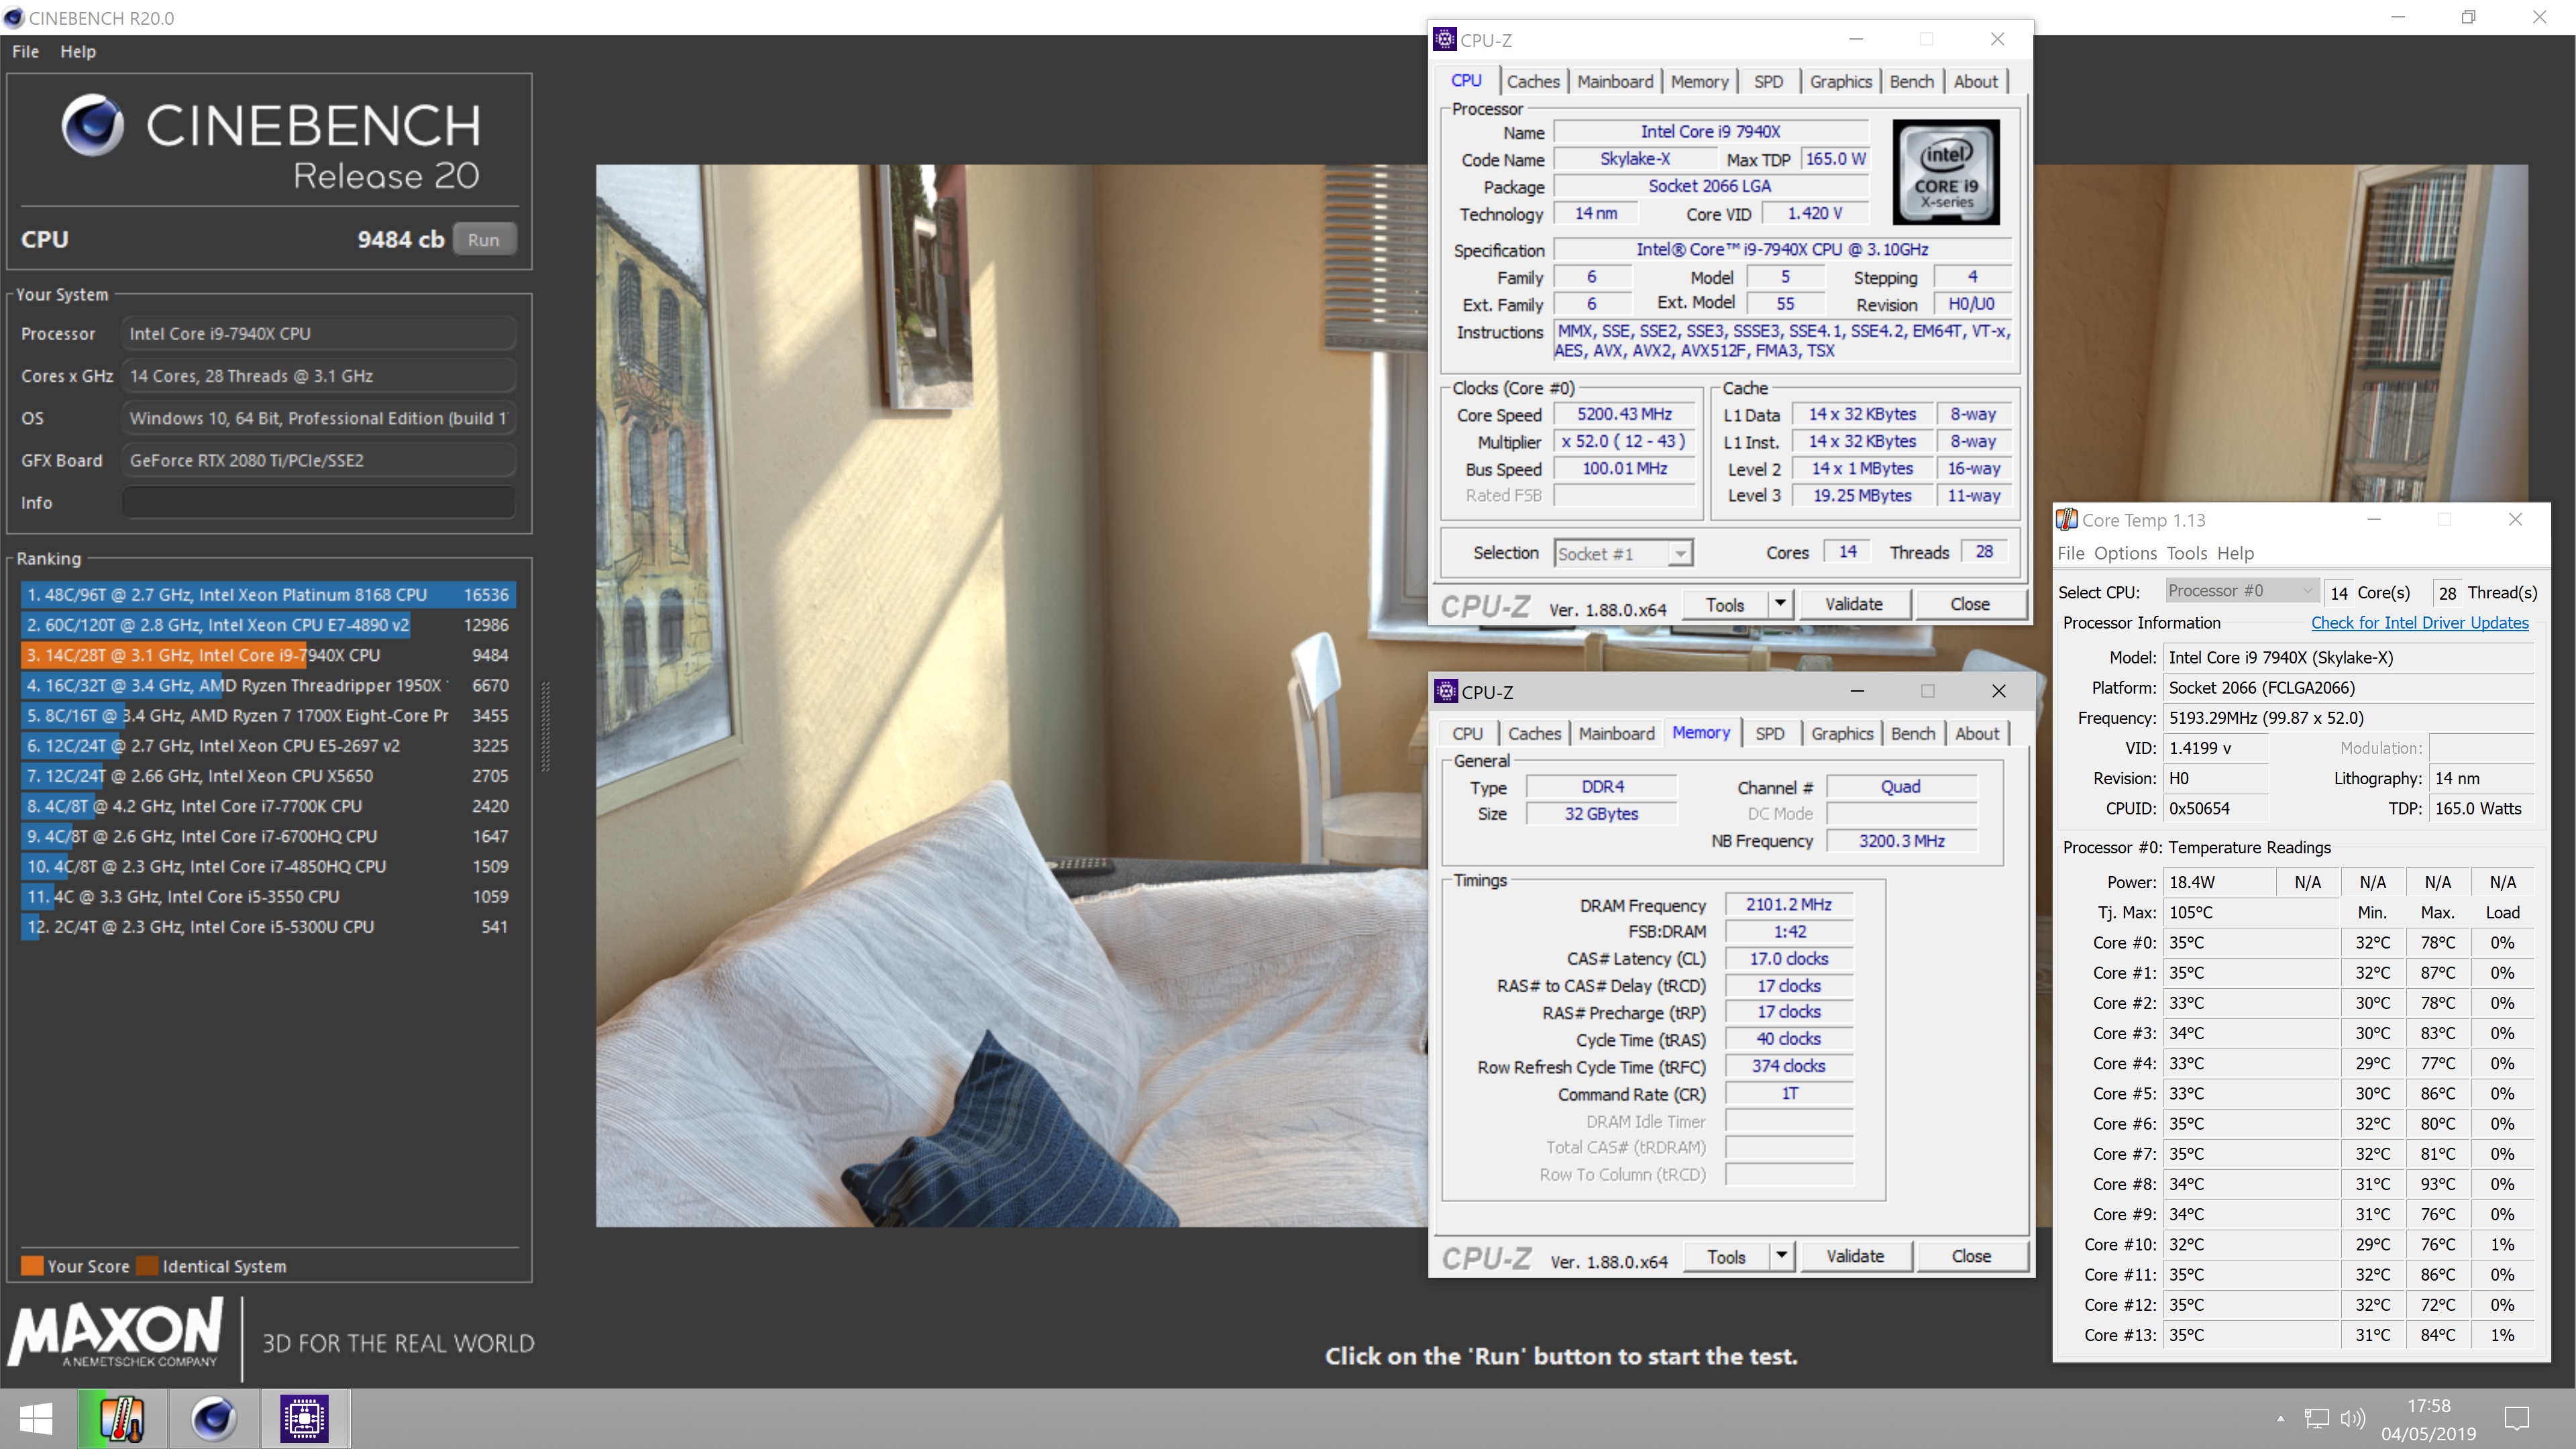Expand Tools dropdown arrow in lower CPU-Z
The width and height of the screenshot is (2576, 1449).
(1781, 1256)
